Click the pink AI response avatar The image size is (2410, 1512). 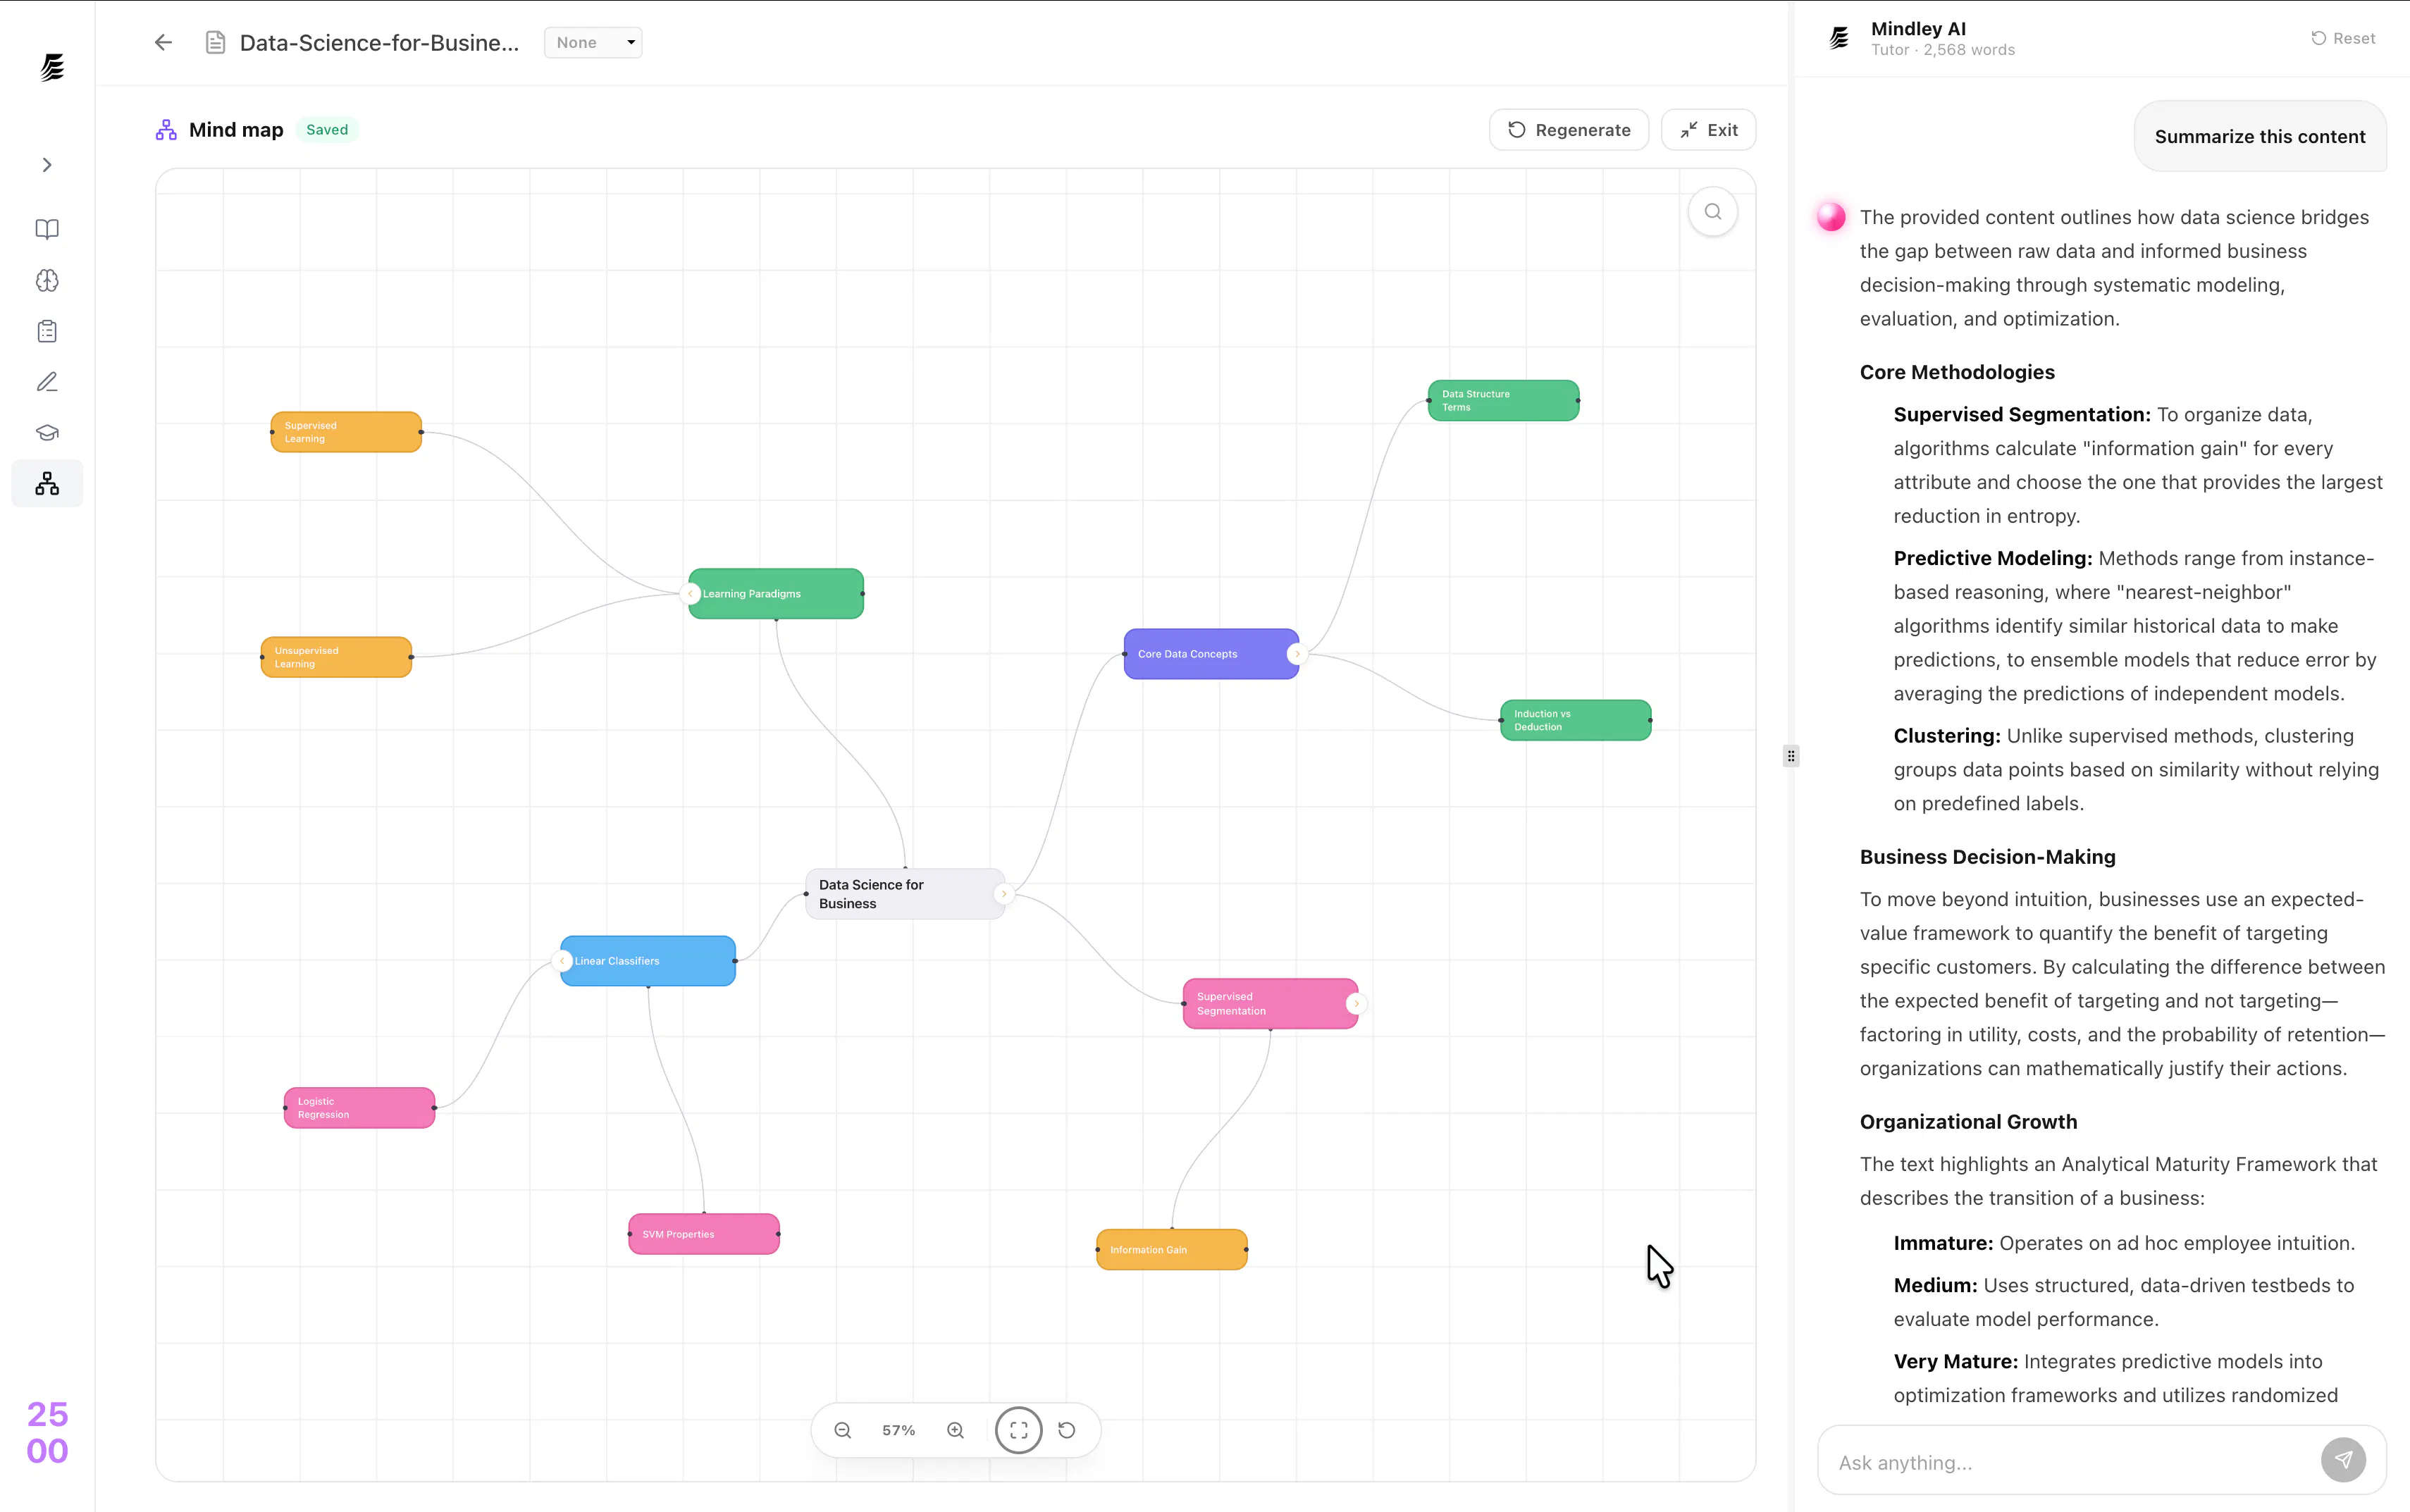point(1831,217)
